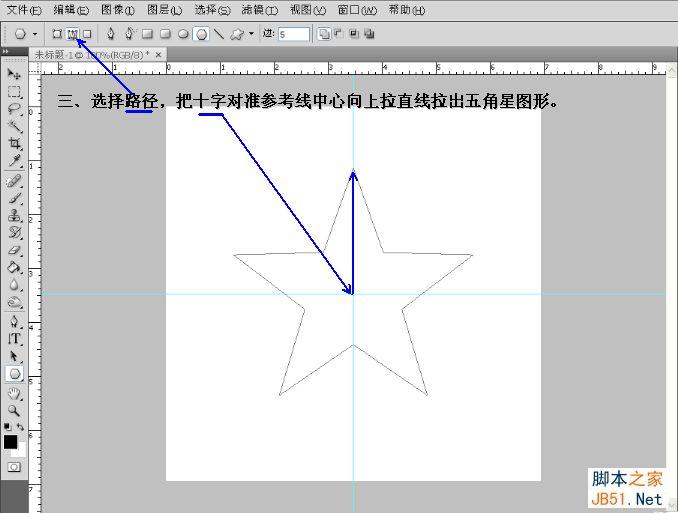Open the 滤镜 (Filter) menu
This screenshot has height=513, width=678.
259,10
